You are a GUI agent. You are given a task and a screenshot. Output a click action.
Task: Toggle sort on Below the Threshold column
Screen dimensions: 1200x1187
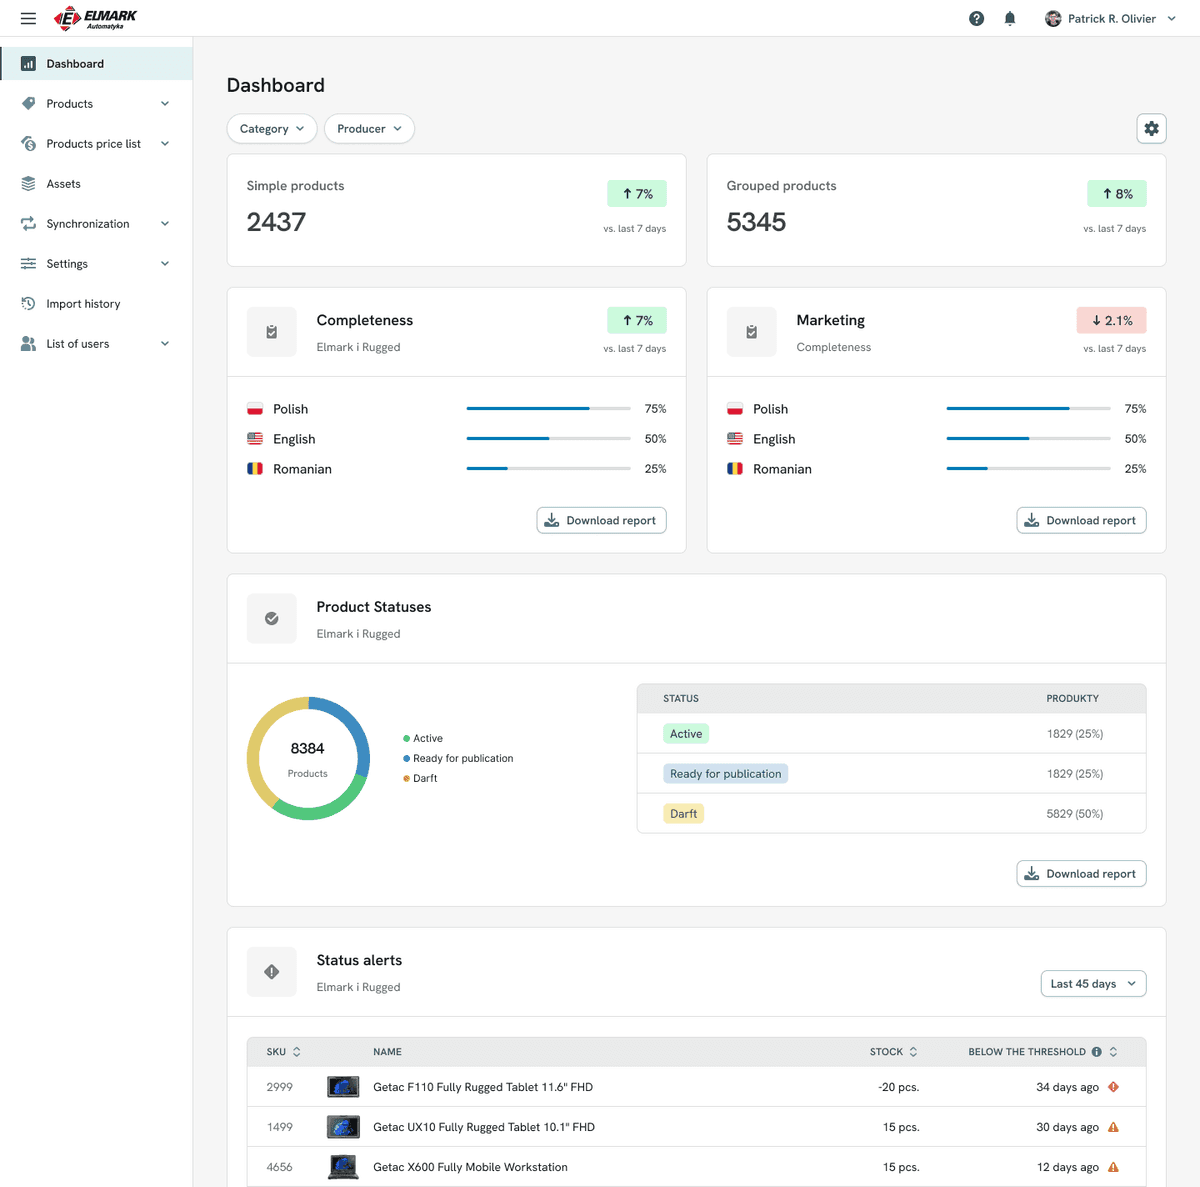pyautogui.click(x=1113, y=1052)
